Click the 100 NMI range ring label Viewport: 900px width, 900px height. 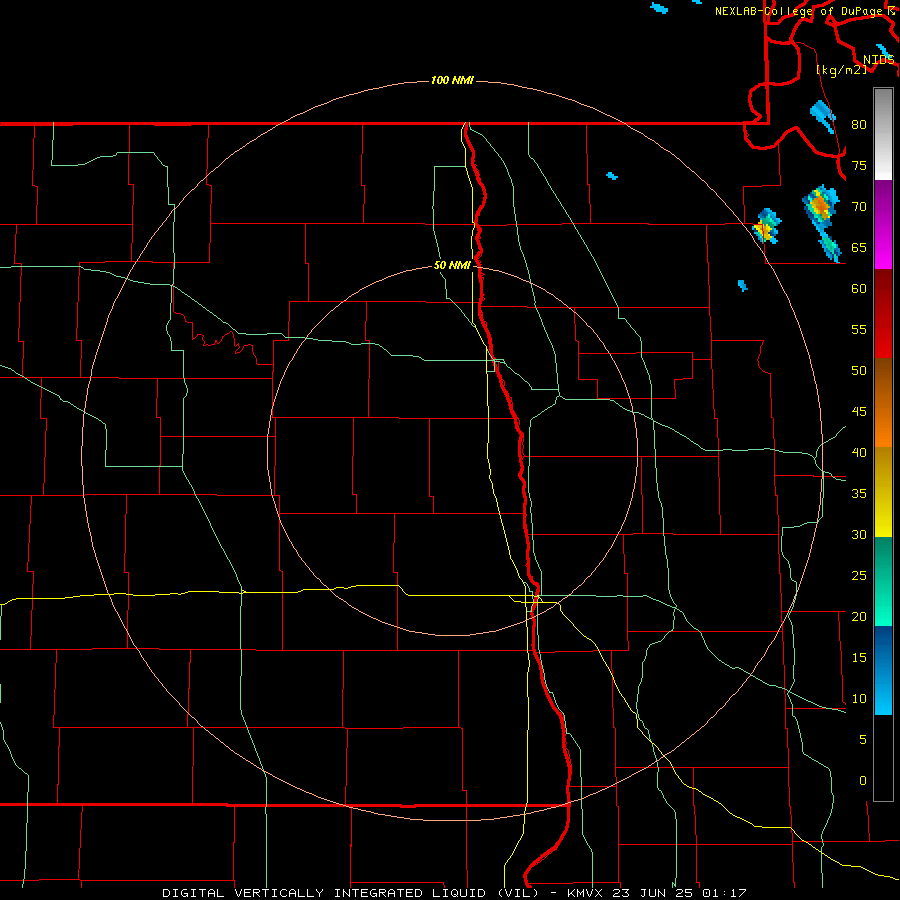point(452,80)
